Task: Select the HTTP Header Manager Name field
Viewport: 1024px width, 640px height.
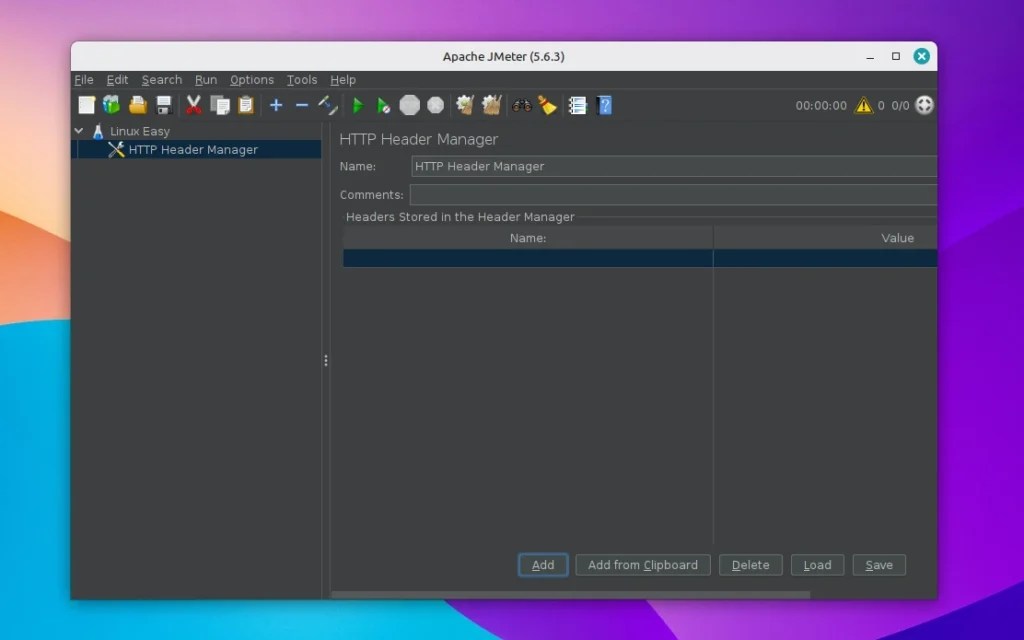Action: tap(670, 166)
